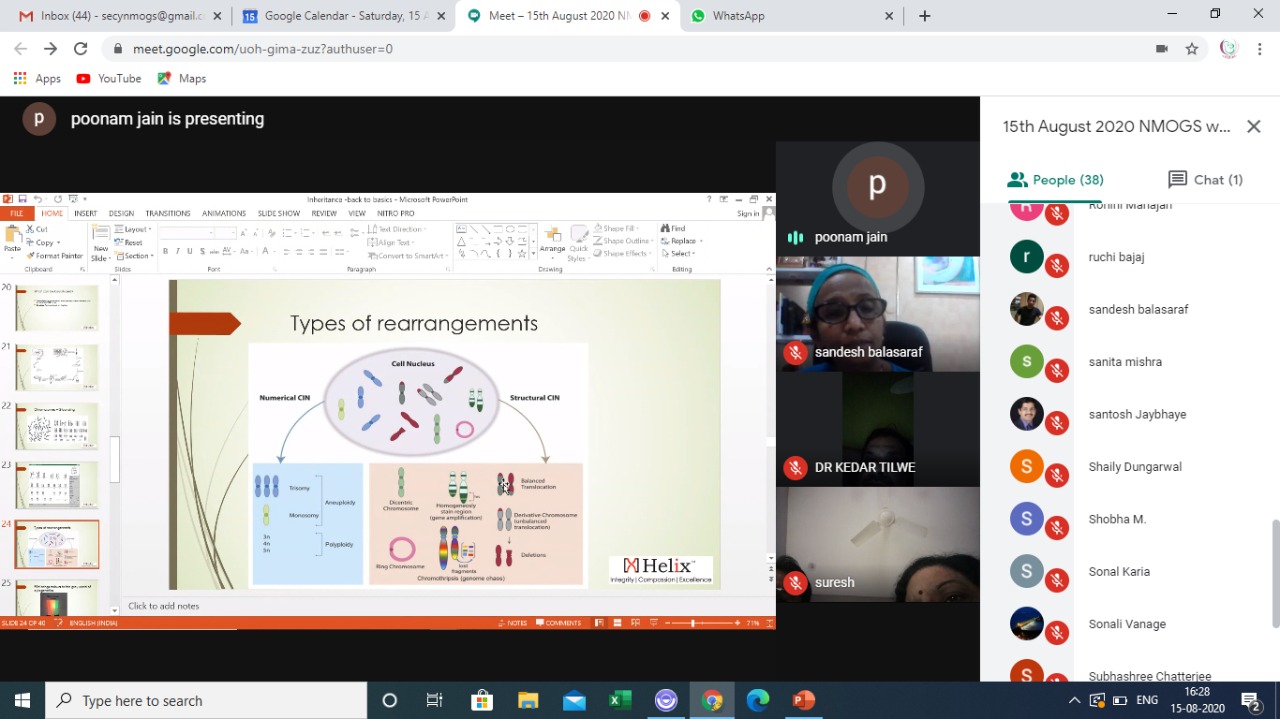Click mute indicator on suresh video tile

[795, 582]
